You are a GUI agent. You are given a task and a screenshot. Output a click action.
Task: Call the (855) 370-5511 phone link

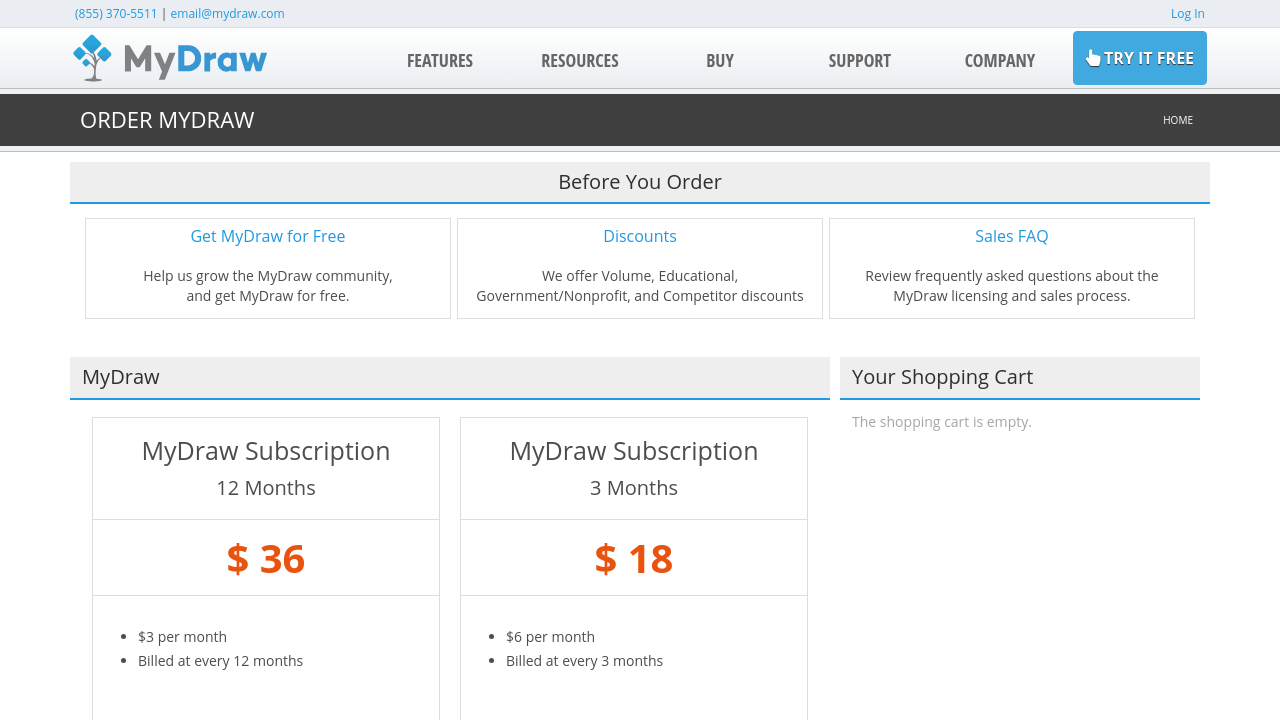point(116,14)
